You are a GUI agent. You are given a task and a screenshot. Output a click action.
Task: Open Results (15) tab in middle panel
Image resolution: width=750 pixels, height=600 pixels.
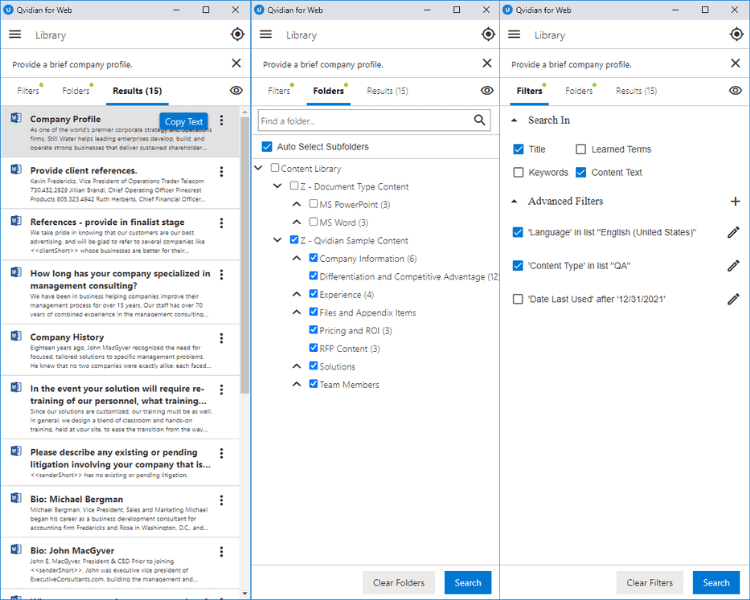[387, 91]
